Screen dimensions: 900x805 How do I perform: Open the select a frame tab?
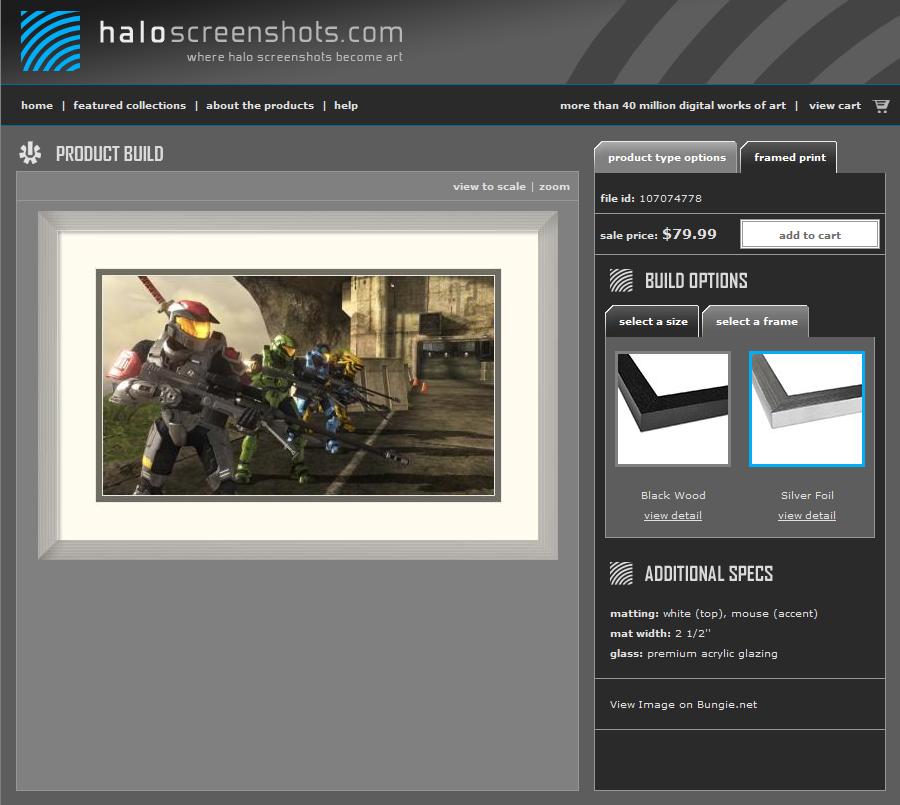pyautogui.click(x=756, y=322)
